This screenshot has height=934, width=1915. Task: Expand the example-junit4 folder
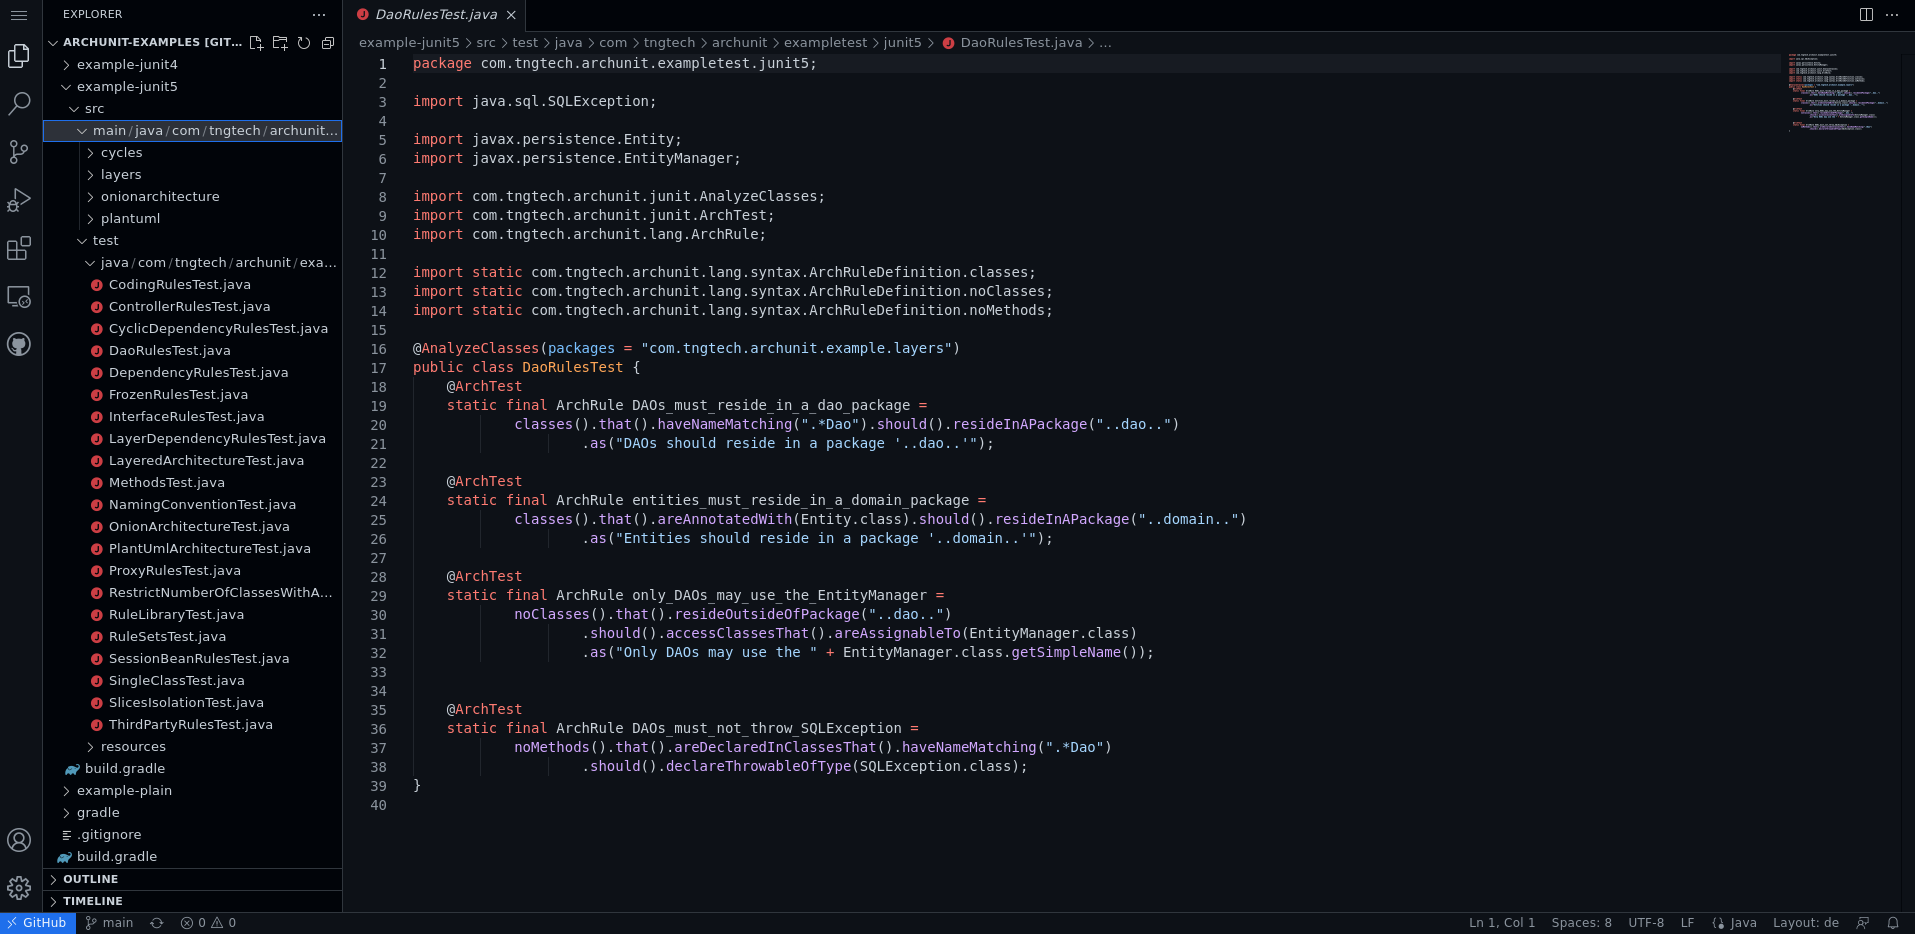(x=127, y=65)
